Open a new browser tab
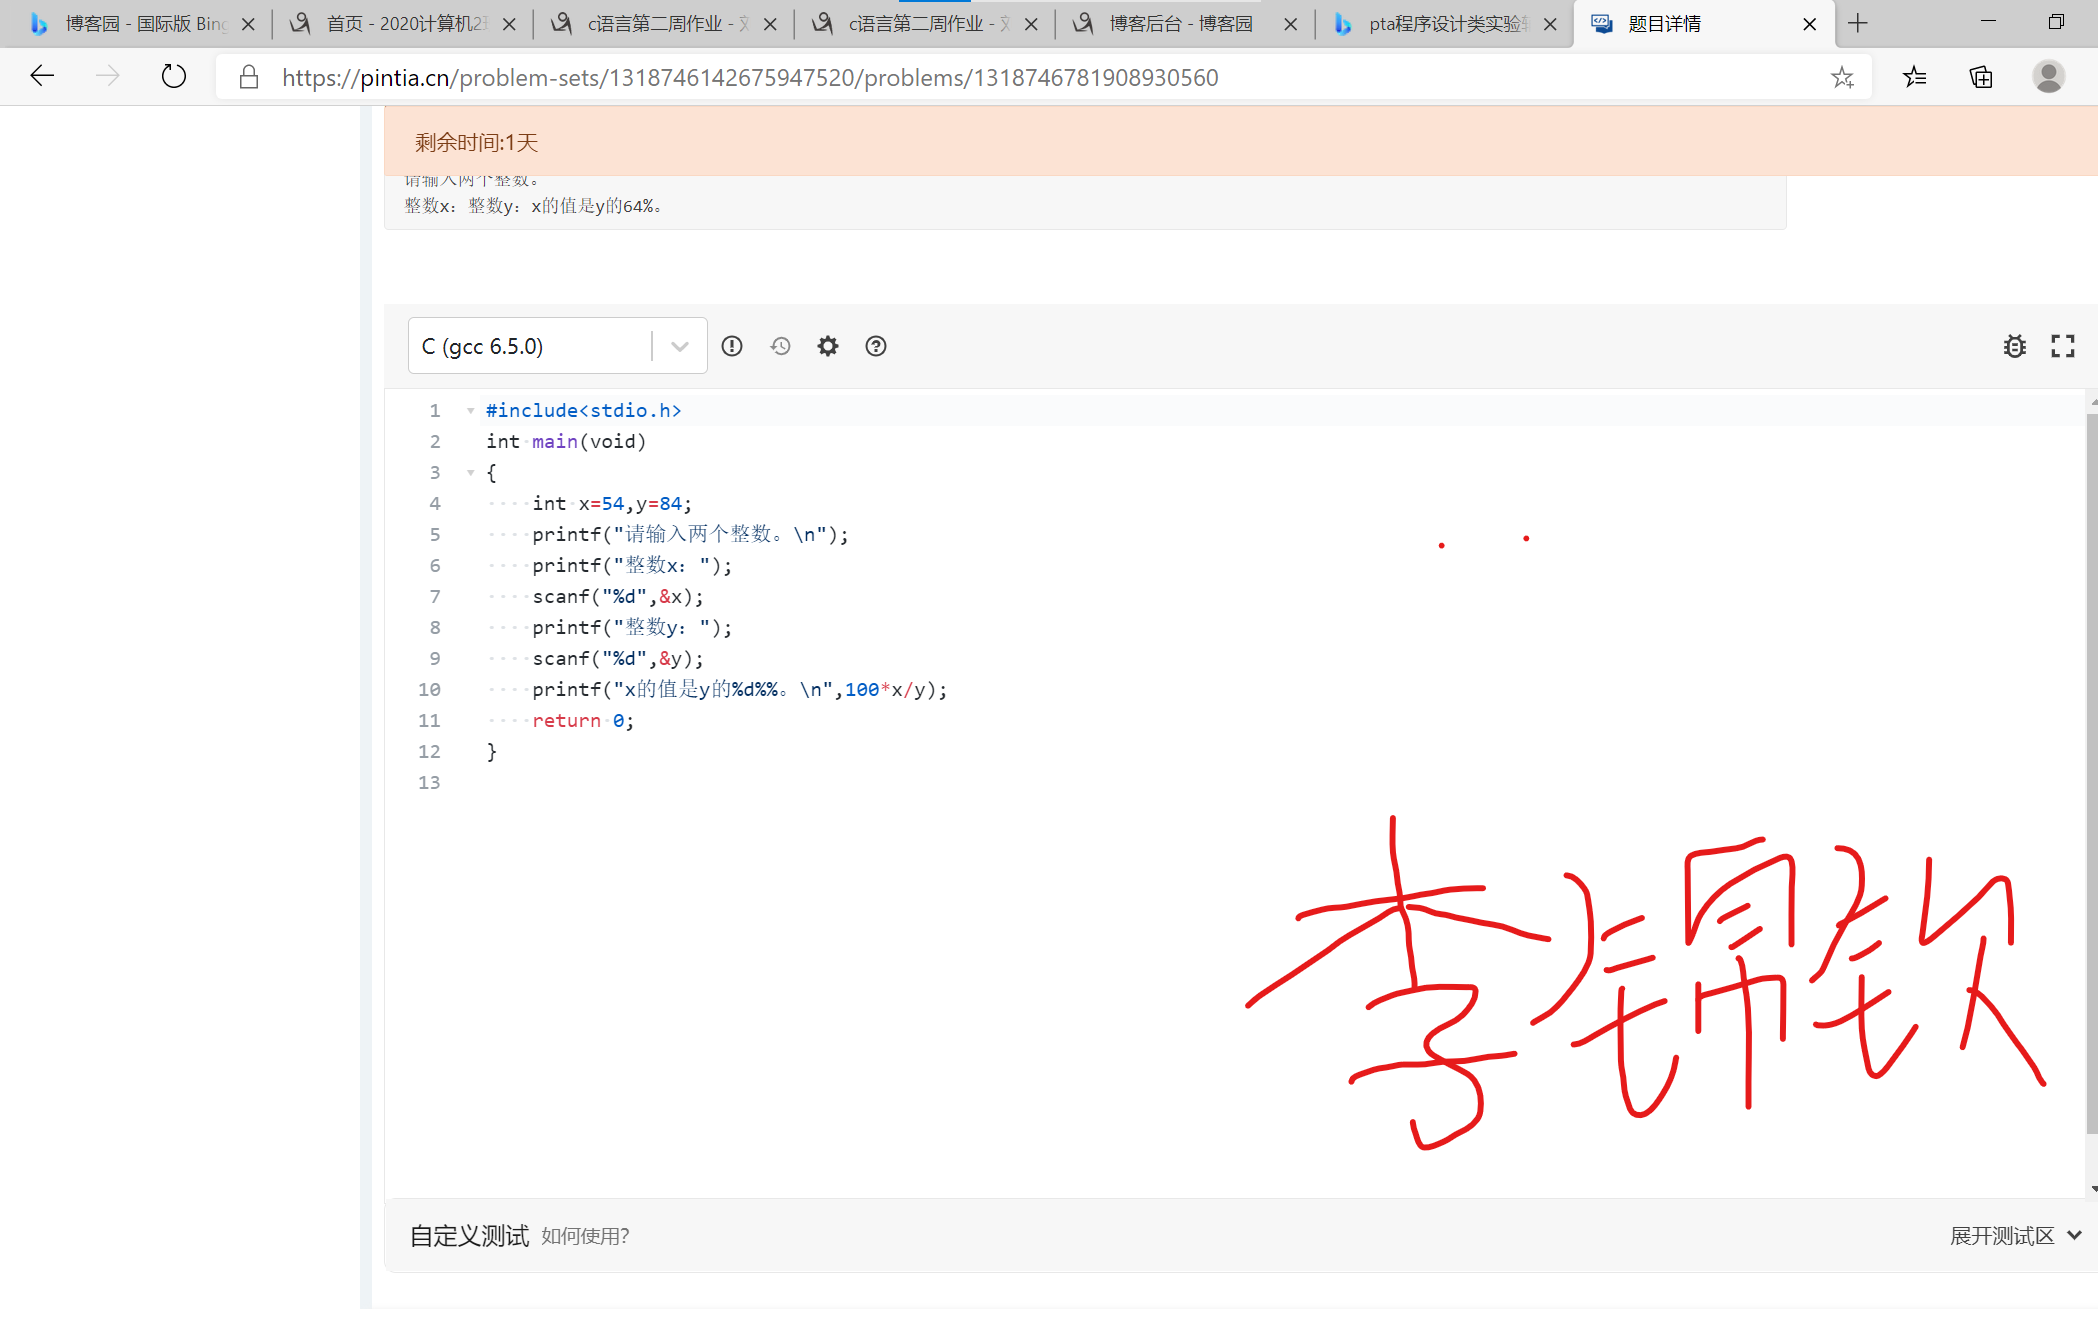 click(1857, 24)
